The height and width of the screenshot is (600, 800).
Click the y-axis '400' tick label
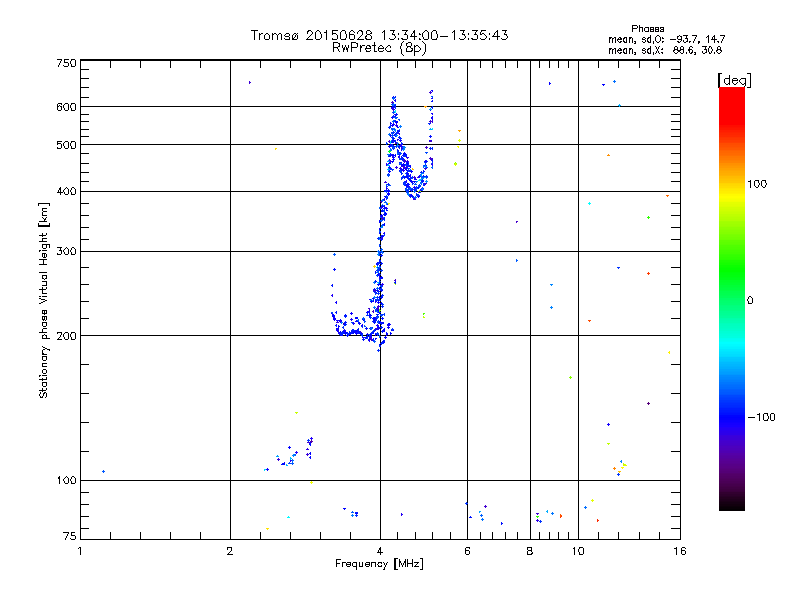coord(66,191)
